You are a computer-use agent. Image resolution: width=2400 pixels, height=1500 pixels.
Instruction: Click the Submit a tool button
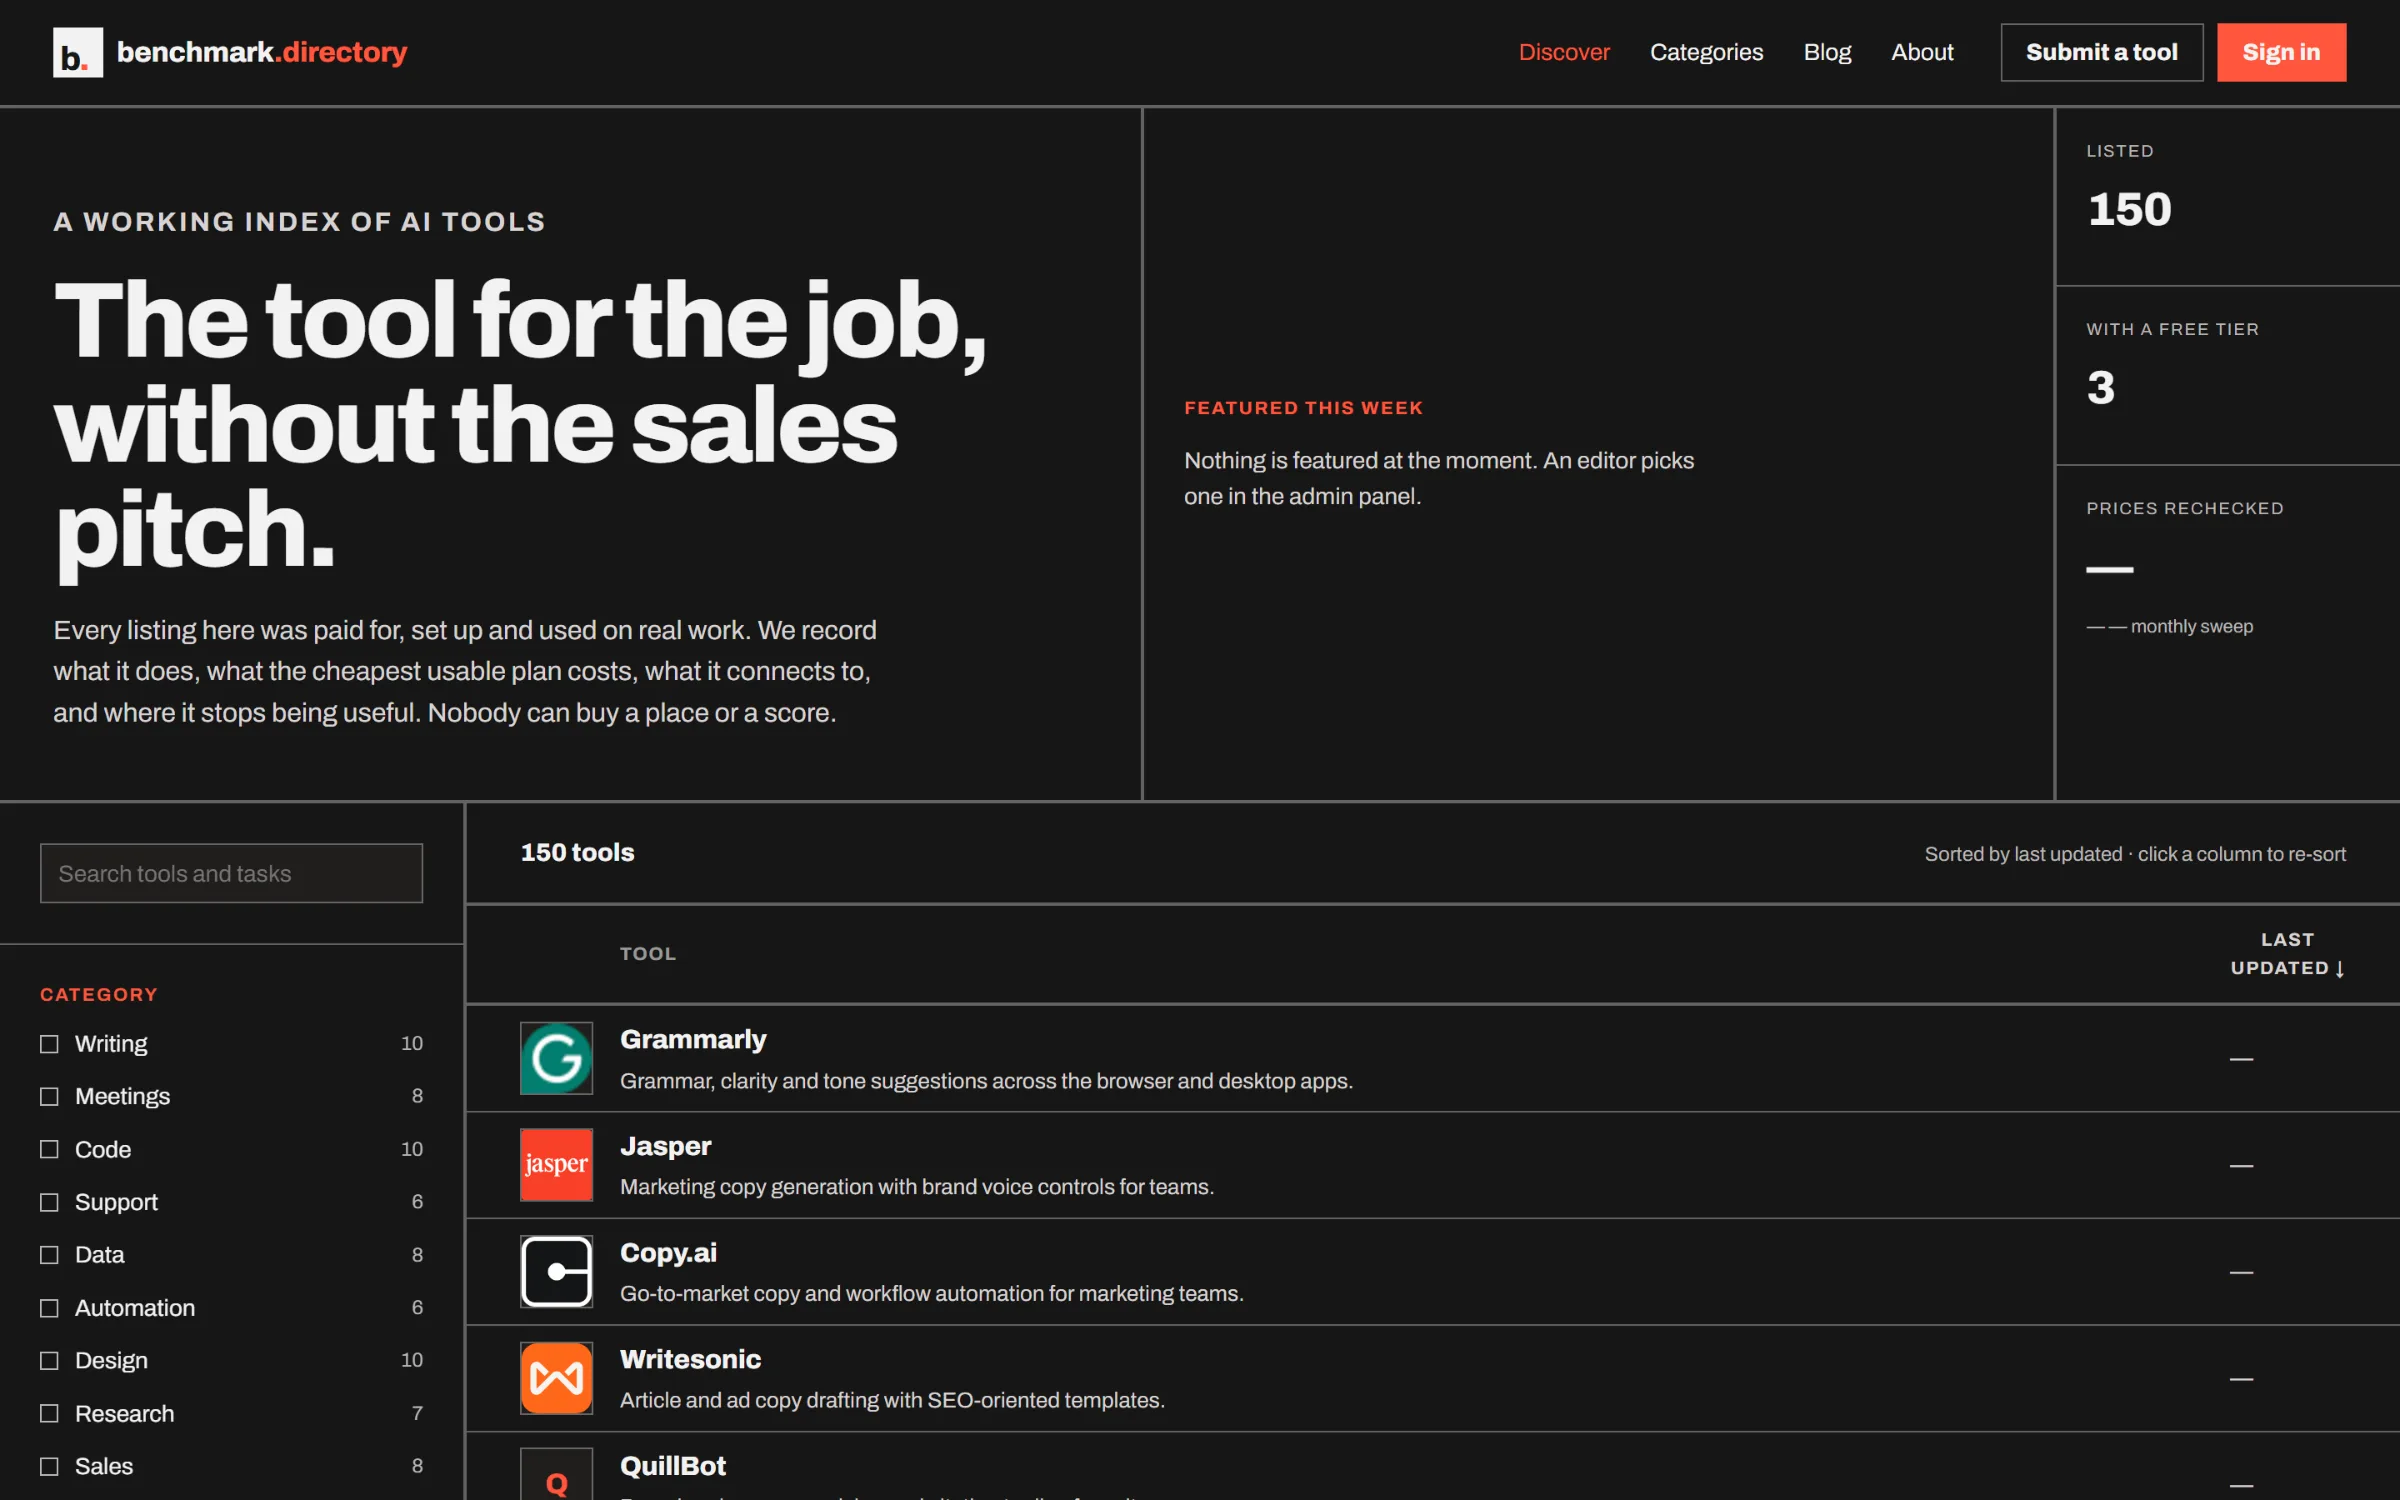pyautogui.click(x=2101, y=52)
